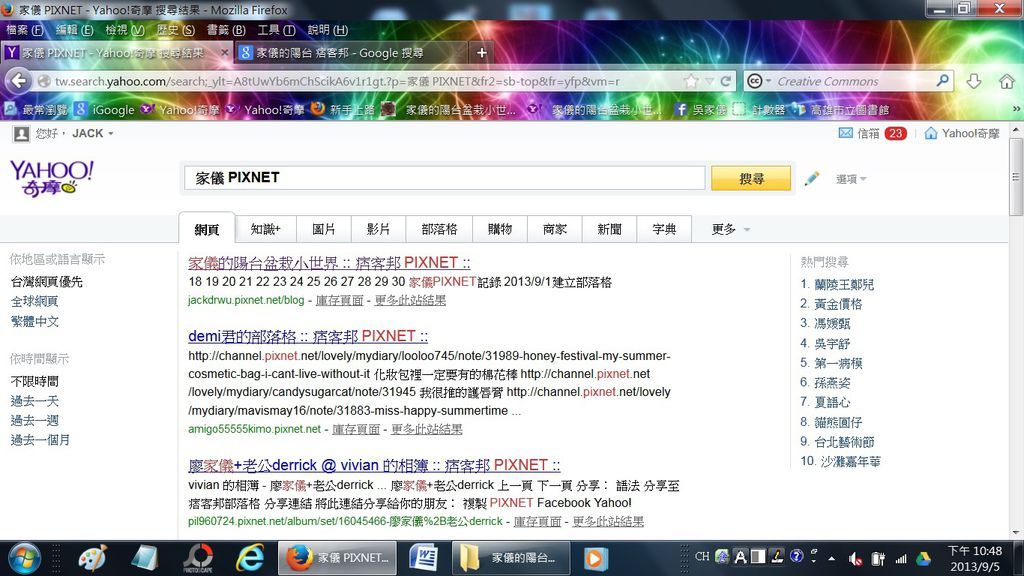Screen dimensions: 1024x576
Task: Switch to Word in the taskbar
Action: [x=423, y=558]
